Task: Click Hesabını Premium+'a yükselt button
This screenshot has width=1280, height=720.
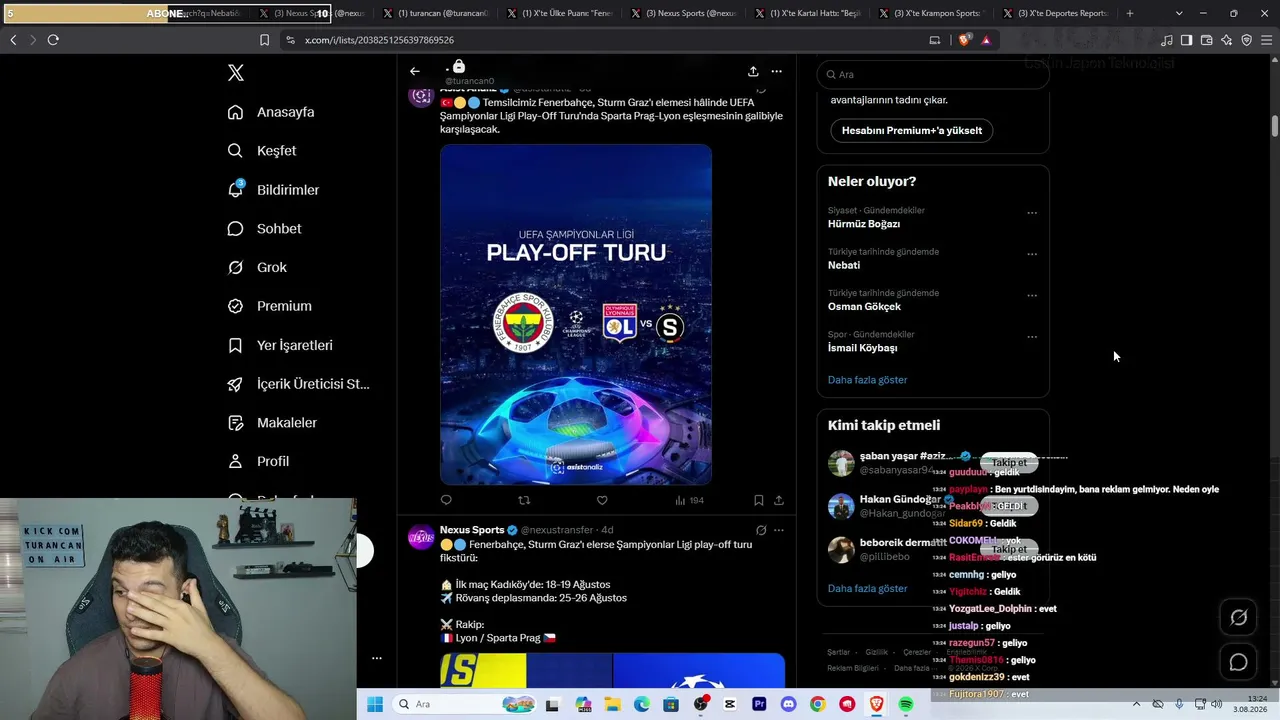Action: [x=912, y=131]
